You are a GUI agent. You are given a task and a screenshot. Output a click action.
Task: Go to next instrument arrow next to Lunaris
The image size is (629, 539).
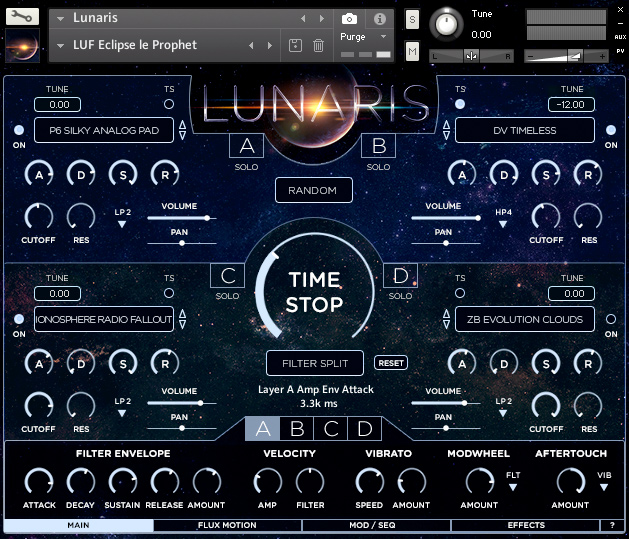321,18
